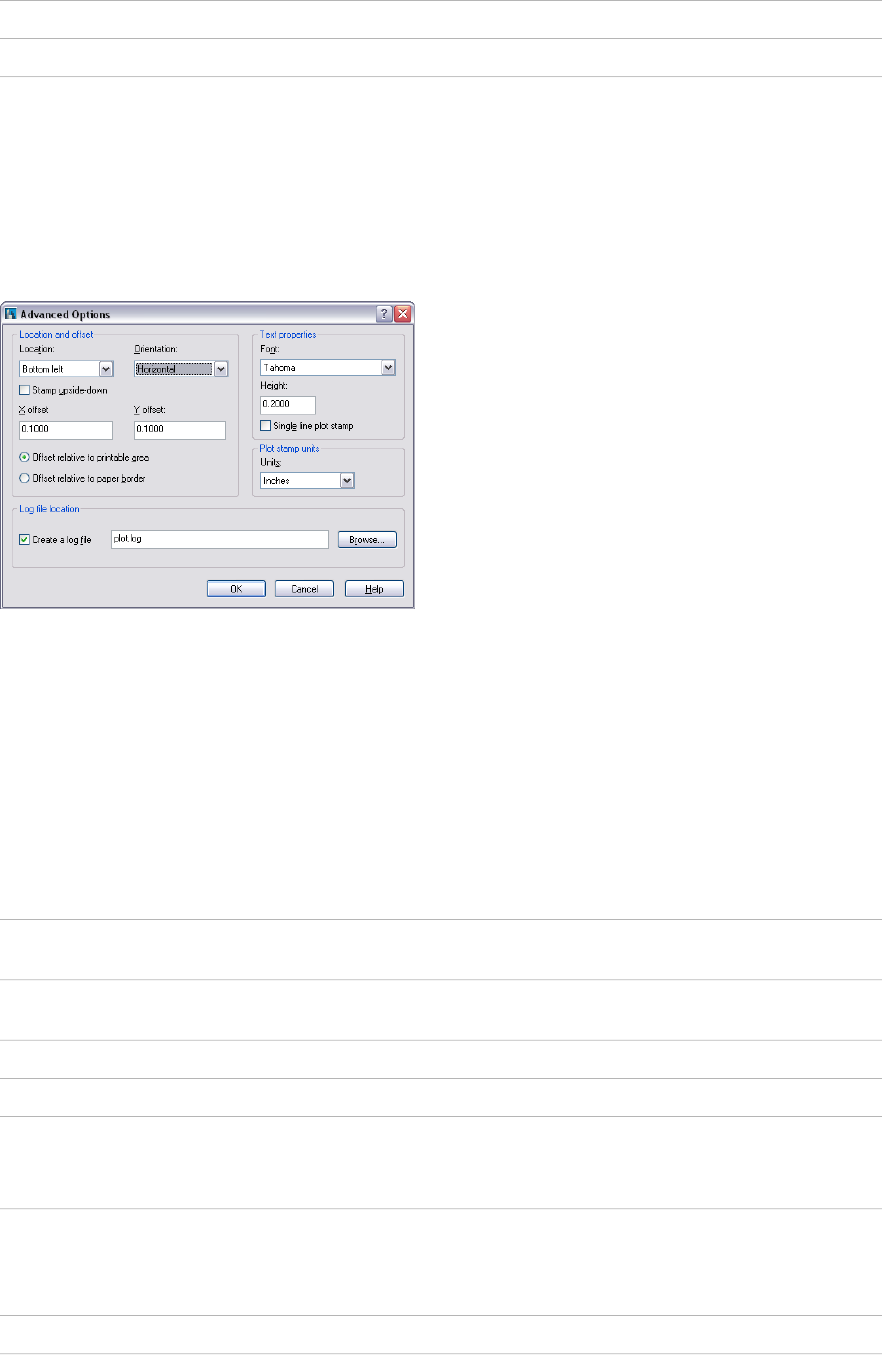Close the Advanced Options dialog
Image resolution: width=882 pixels, height=1355 pixels.
(x=402, y=313)
